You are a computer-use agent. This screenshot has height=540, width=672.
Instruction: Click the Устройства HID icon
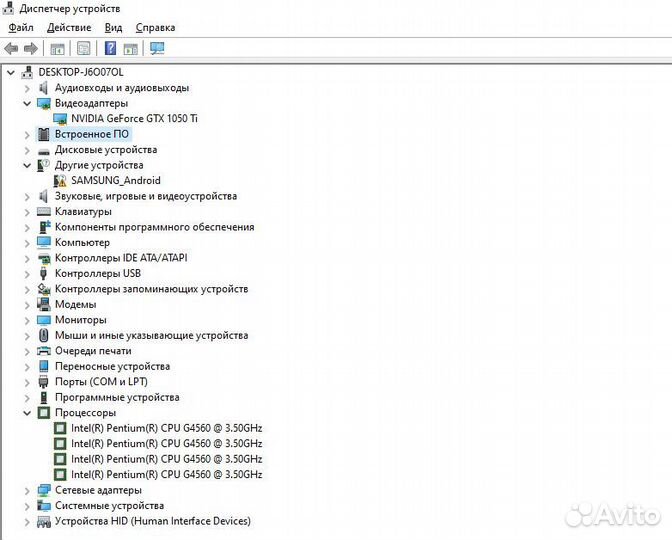(44, 522)
